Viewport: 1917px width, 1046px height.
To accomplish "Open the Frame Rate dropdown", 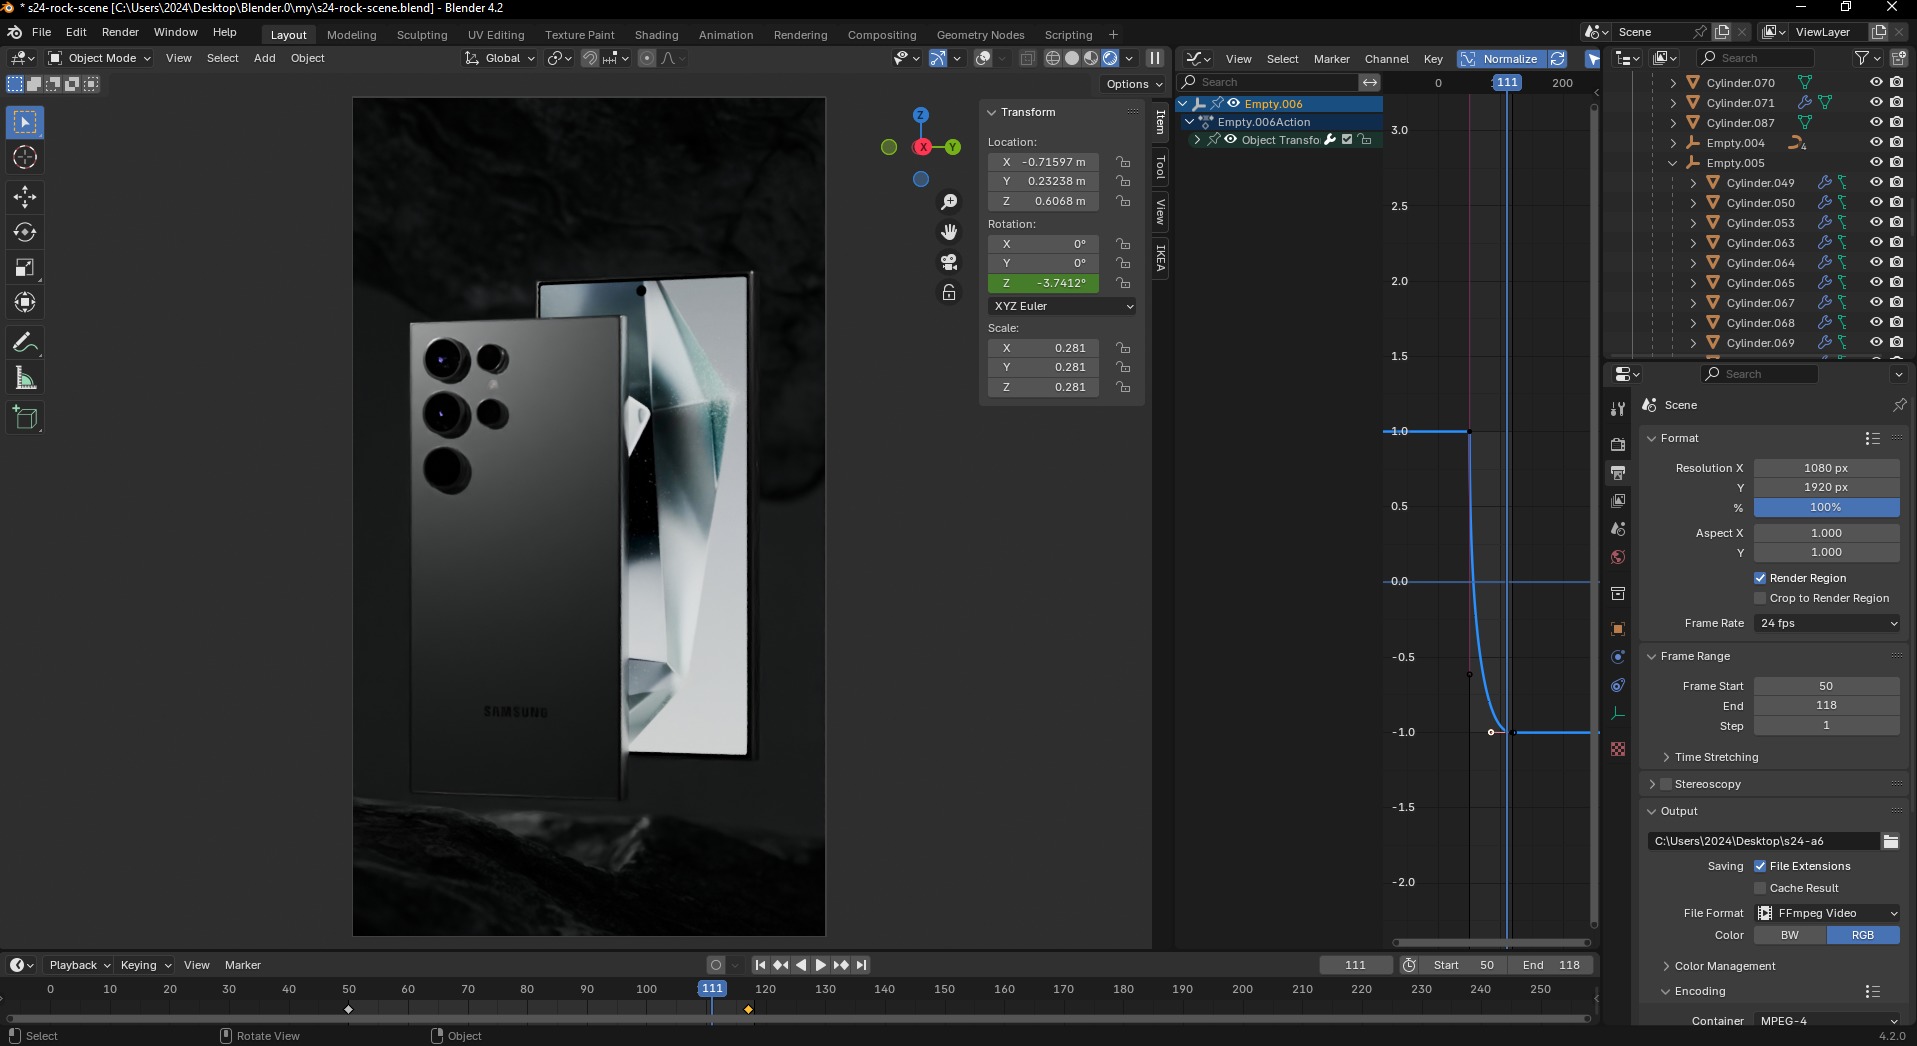I will 1826,623.
